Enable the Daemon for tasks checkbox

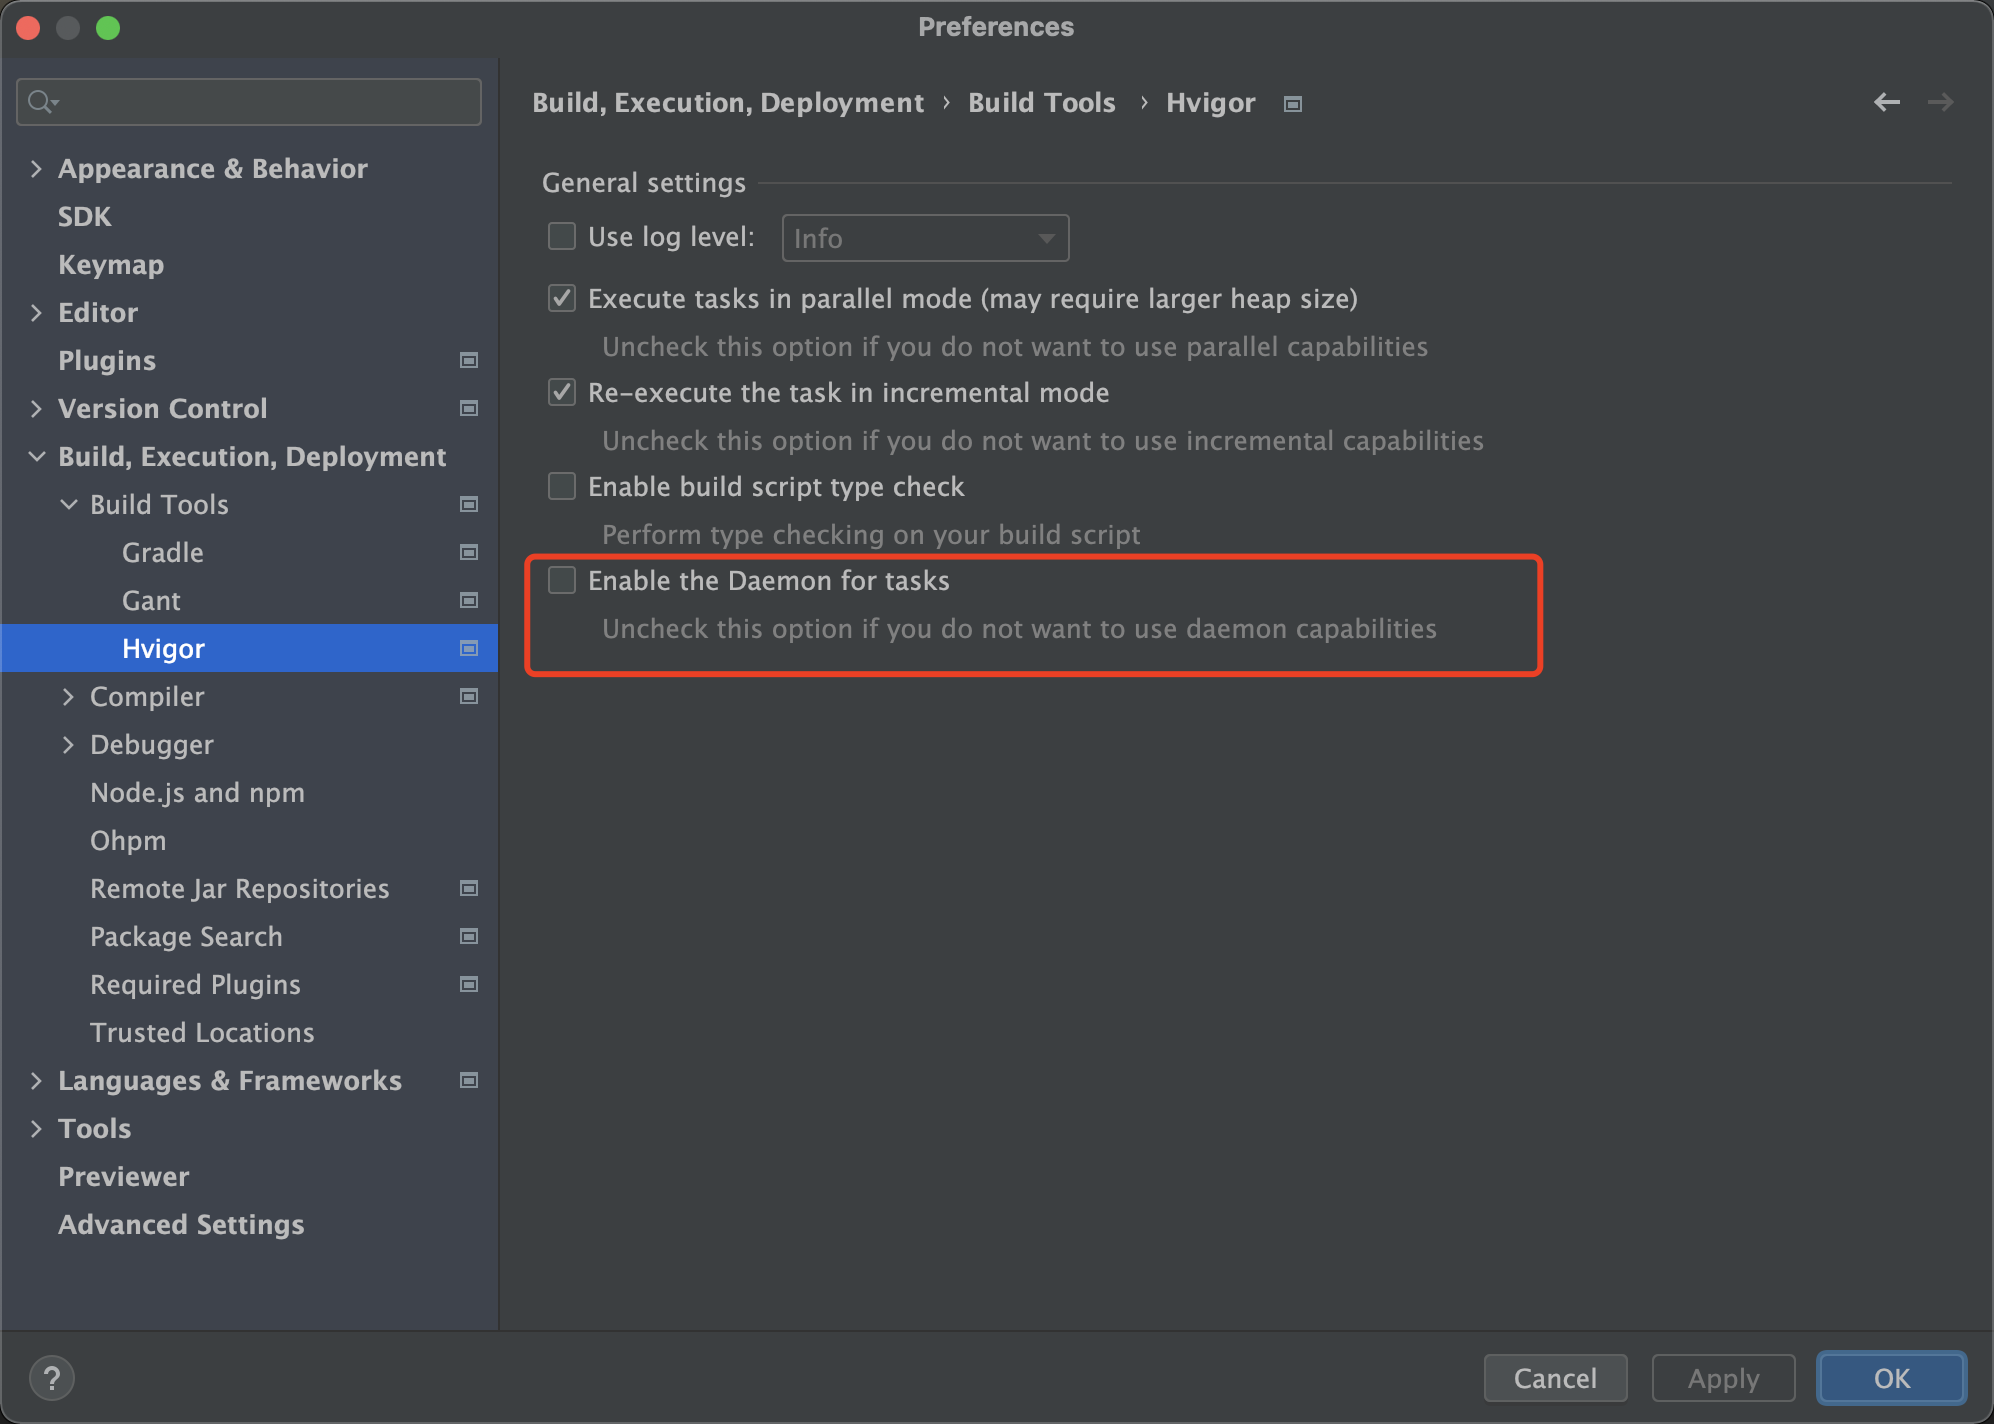[562, 580]
